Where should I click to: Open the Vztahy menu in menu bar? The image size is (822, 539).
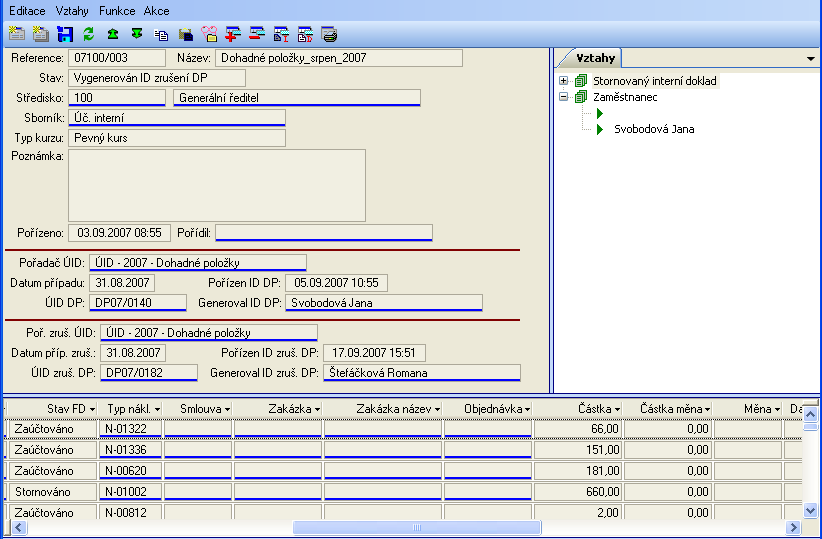(72, 11)
